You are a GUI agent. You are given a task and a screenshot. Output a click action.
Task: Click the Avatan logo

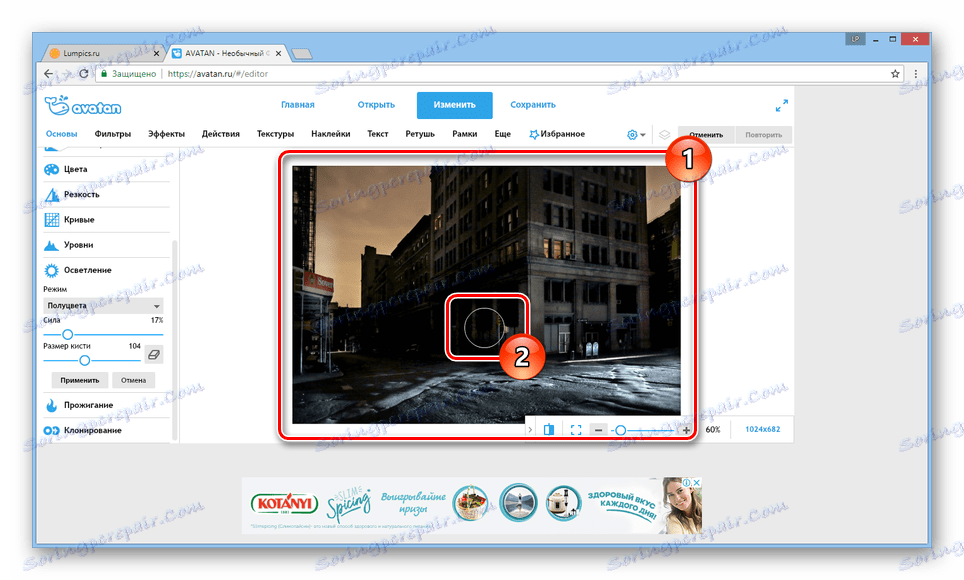coord(83,106)
